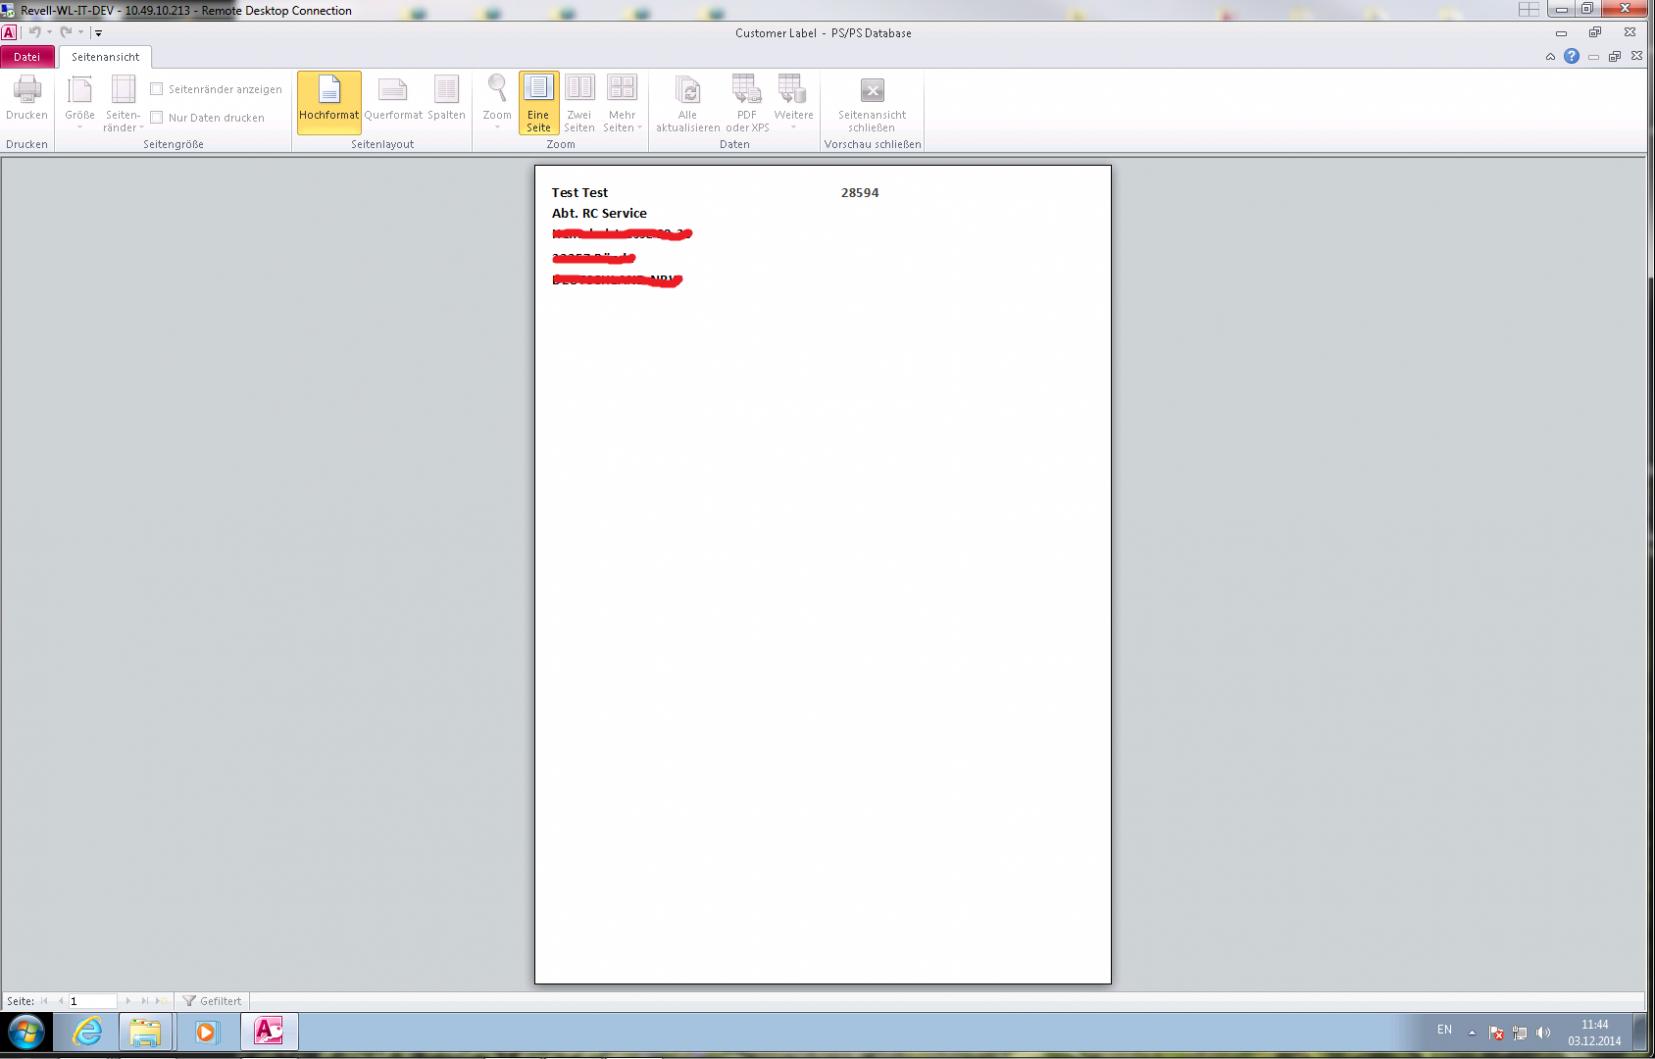Image resolution: width=1655 pixels, height=1059 pixels.
Task: Show hidden system tray icons
Action: [1472, 1033]
